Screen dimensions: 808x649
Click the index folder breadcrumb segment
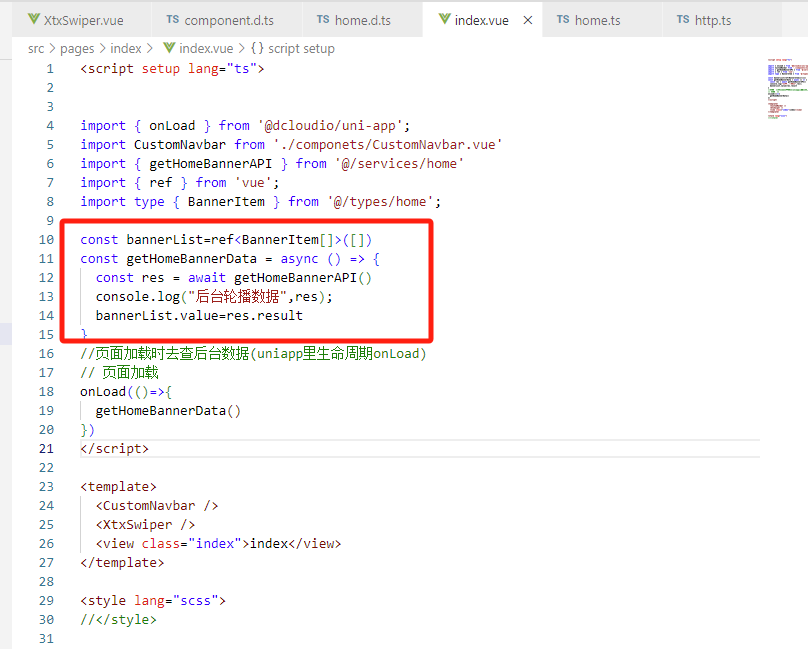point(126,48)
